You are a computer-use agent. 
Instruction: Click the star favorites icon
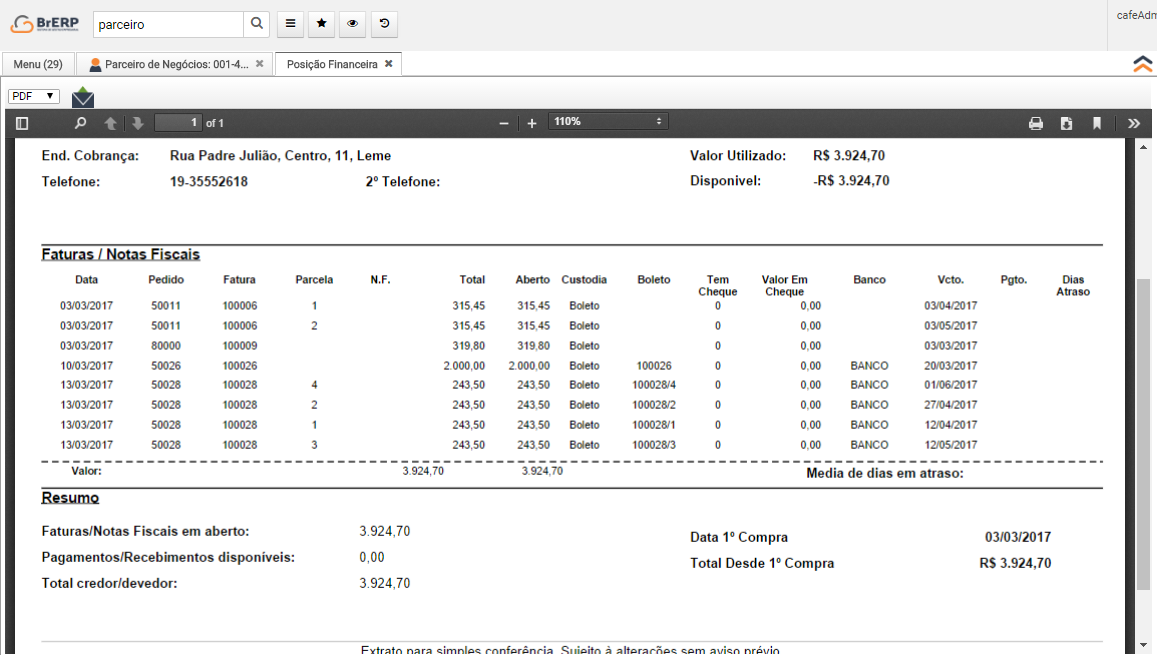pyautogui.click(x=321, y=24)
